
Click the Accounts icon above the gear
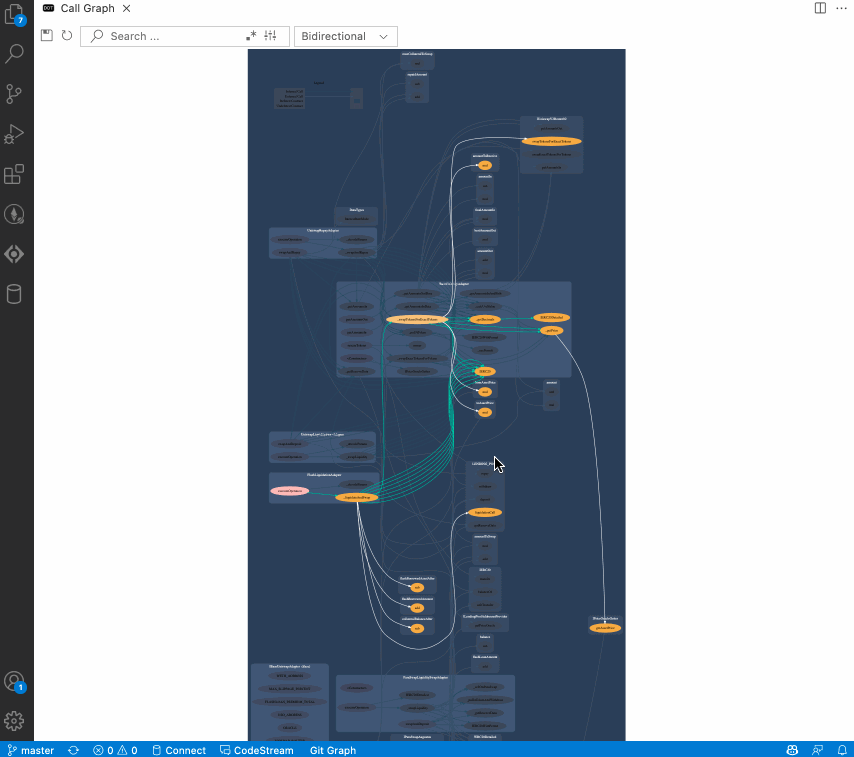coord(14,682)
